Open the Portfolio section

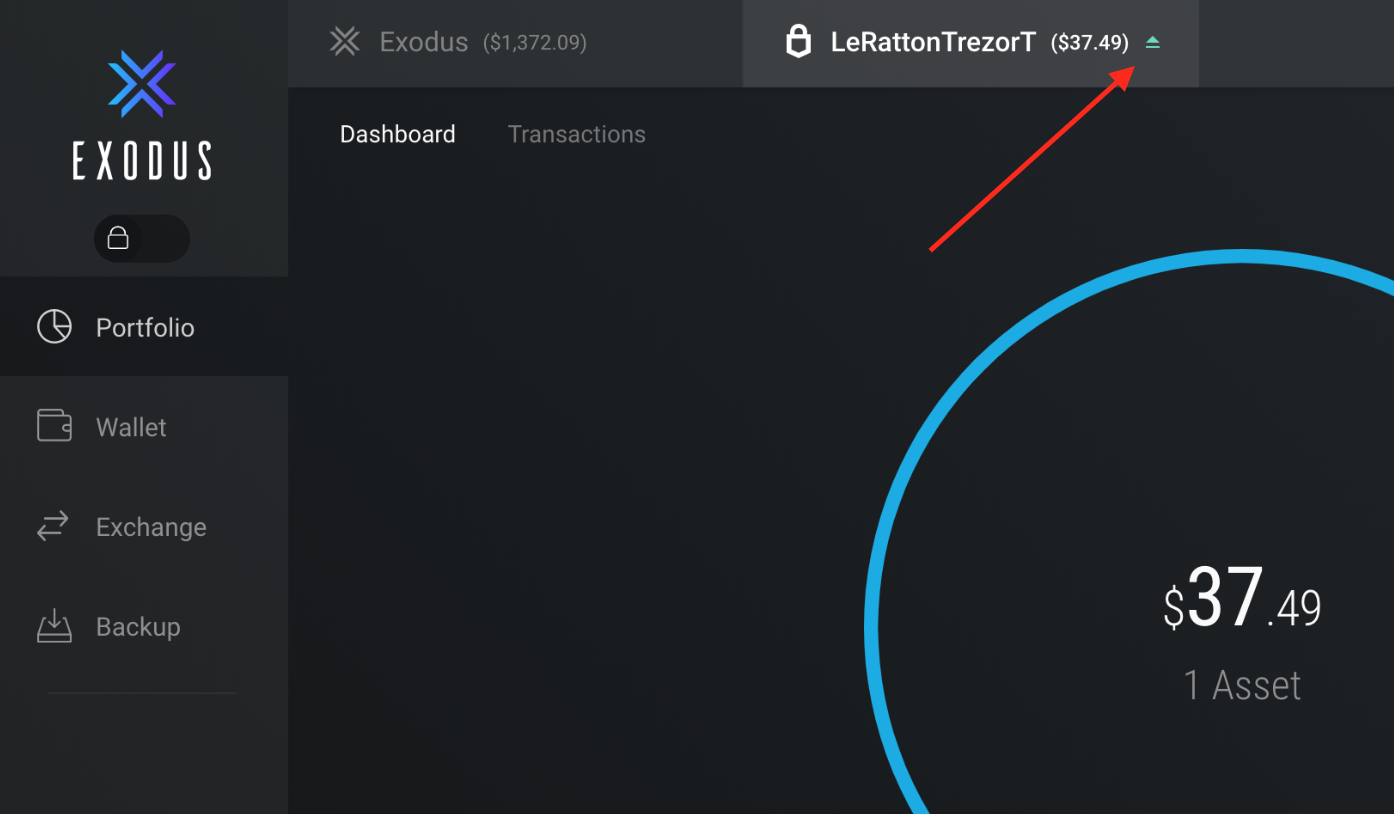pyautogui.click(x=144, y=327)
